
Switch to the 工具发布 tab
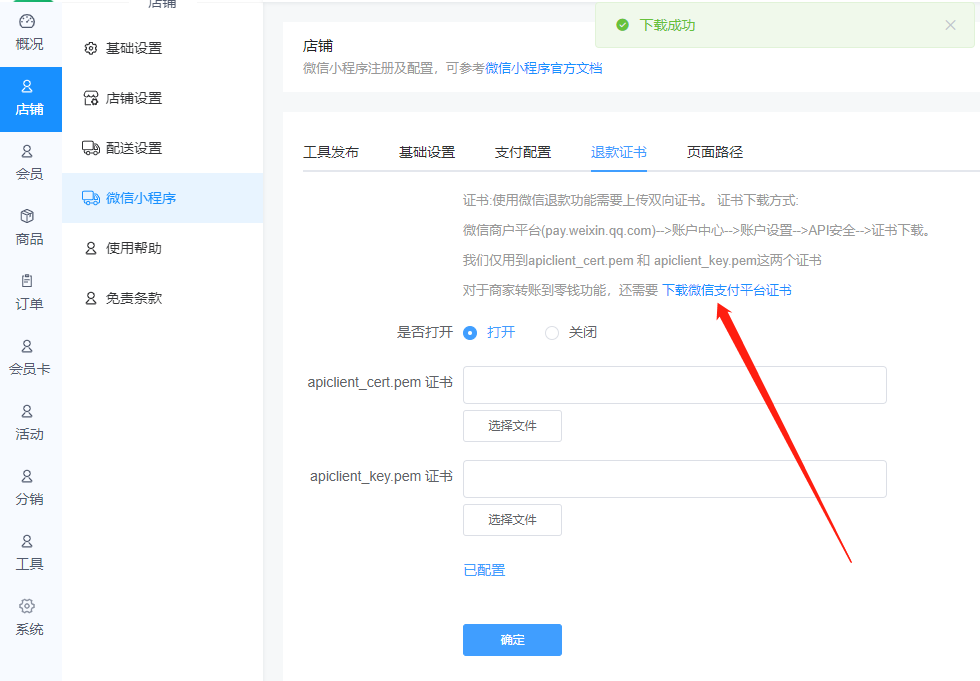point(331,152)
